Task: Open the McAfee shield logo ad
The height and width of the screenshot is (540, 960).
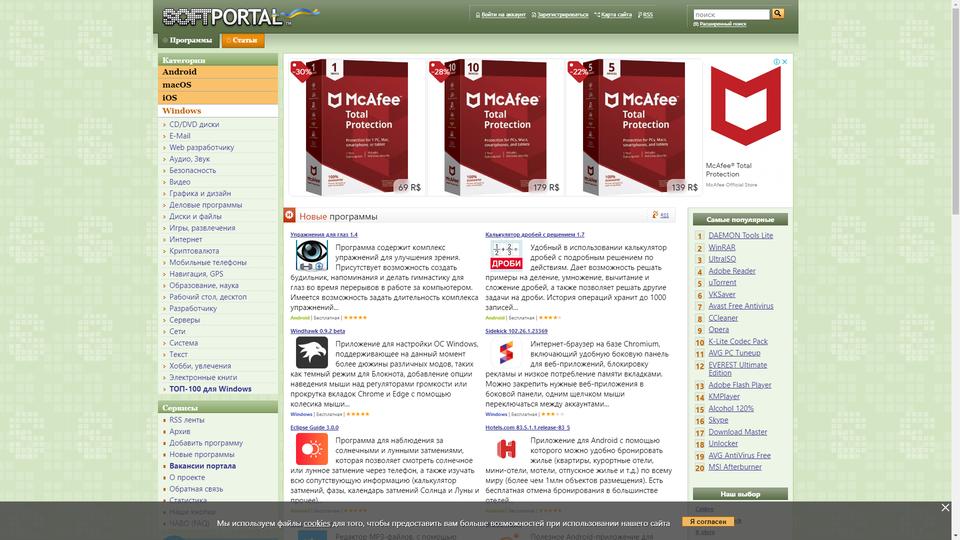Action: click(x=746, y=105)
